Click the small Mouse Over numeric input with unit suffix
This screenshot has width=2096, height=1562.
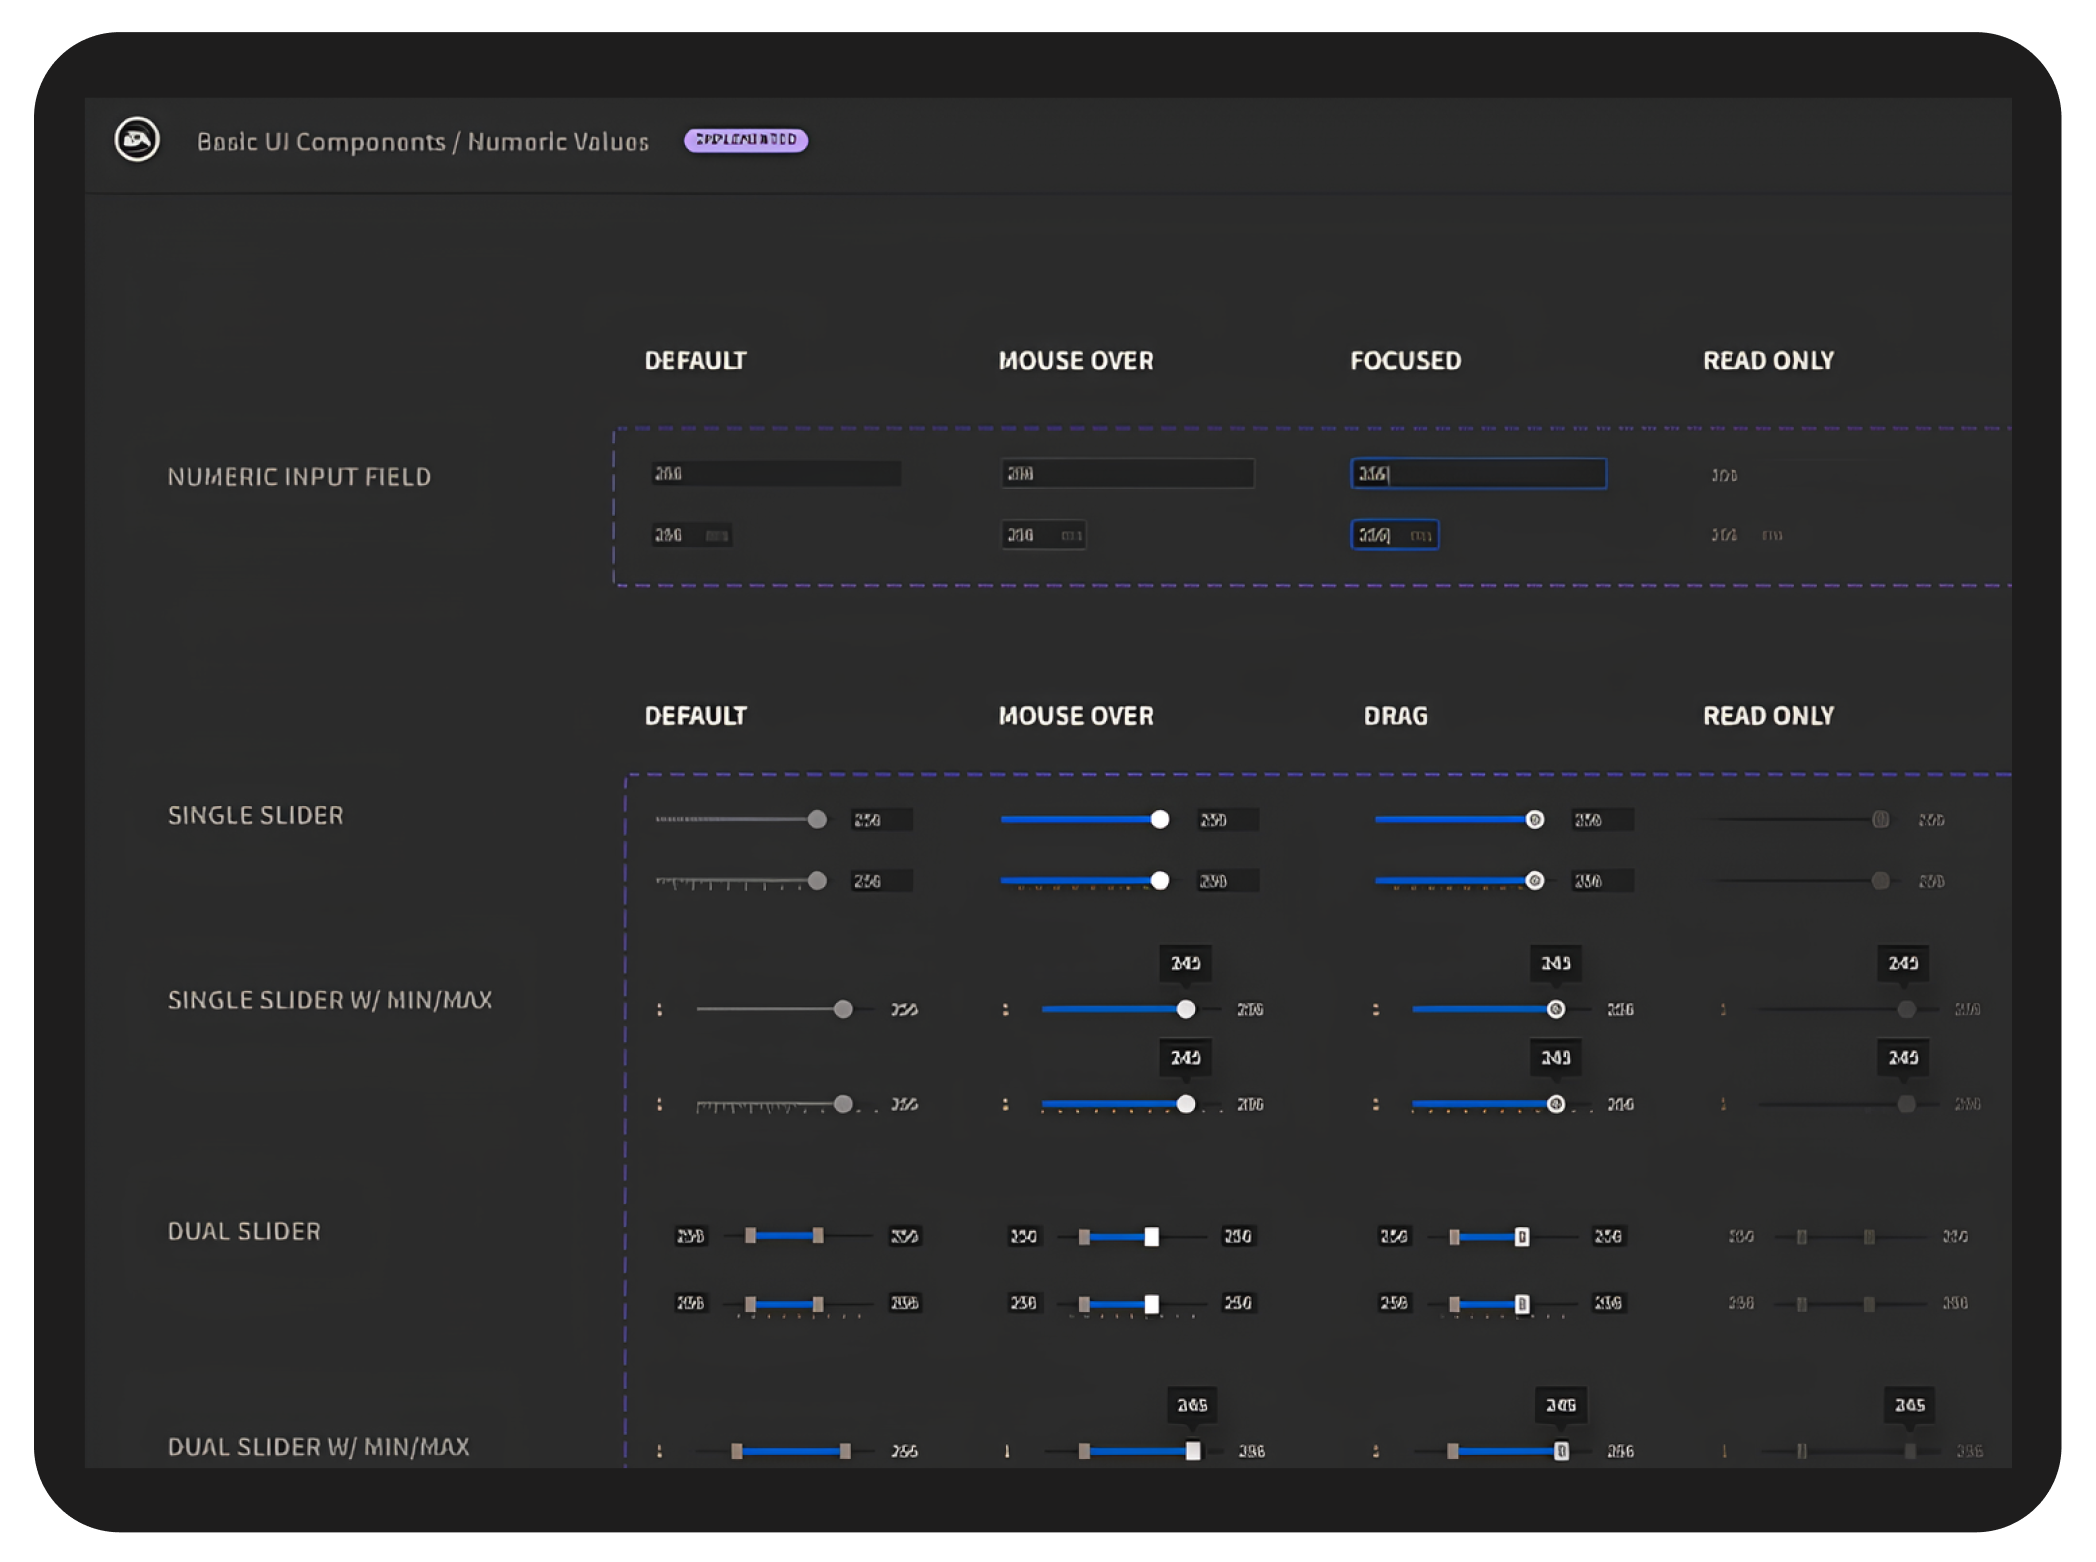(1042, 535)
